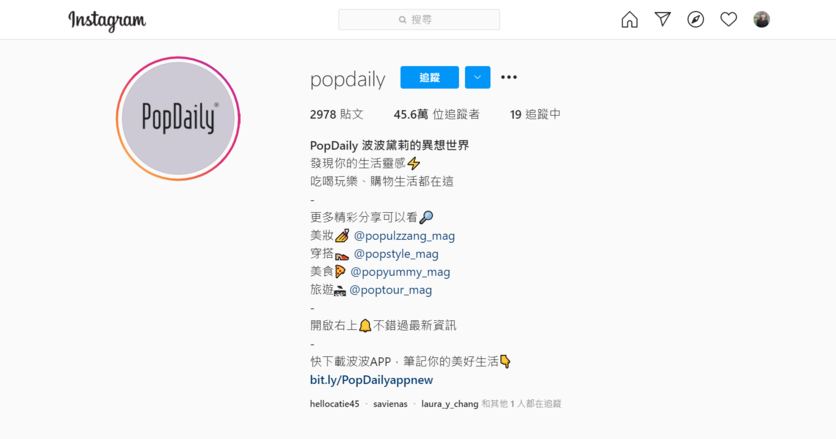836x439 pixels.
Task: View the PopDaily profile picture story
Action: pyautogui.click(x=178, y=118)
